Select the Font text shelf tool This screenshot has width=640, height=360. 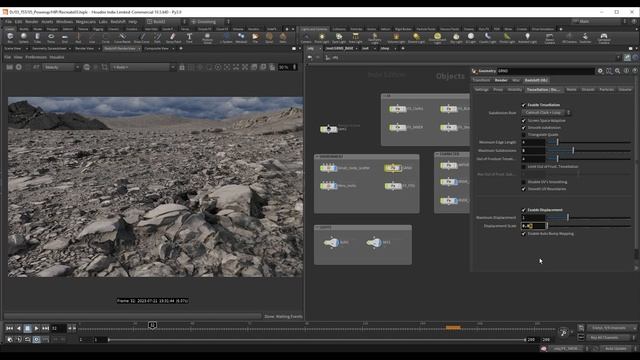(189, 38)
